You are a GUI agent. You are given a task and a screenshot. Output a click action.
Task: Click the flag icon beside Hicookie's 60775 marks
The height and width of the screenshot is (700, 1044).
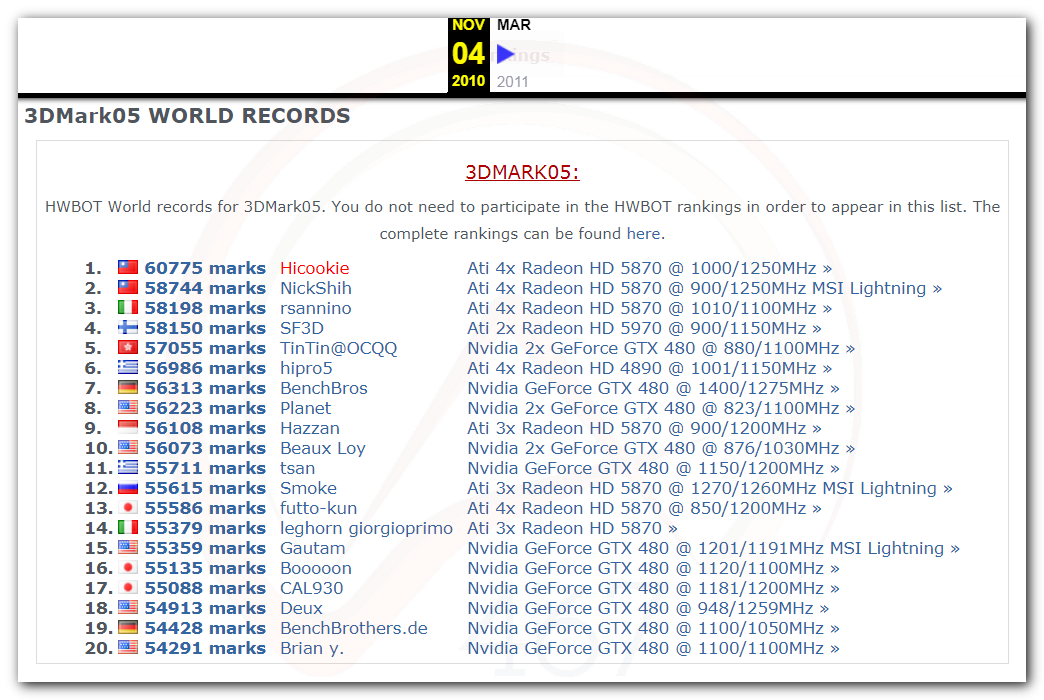click(x=128, y=268)
